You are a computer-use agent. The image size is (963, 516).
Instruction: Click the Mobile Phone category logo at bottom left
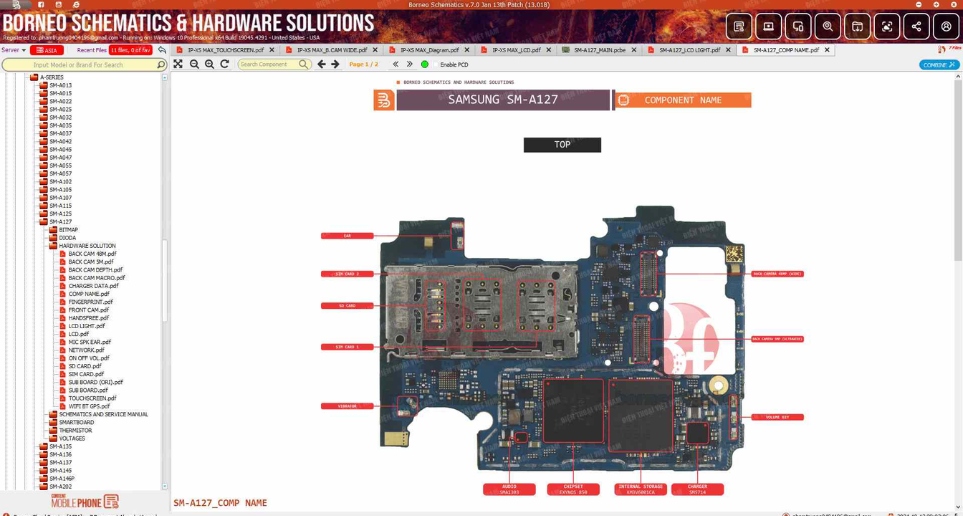[x=85, y=501]
